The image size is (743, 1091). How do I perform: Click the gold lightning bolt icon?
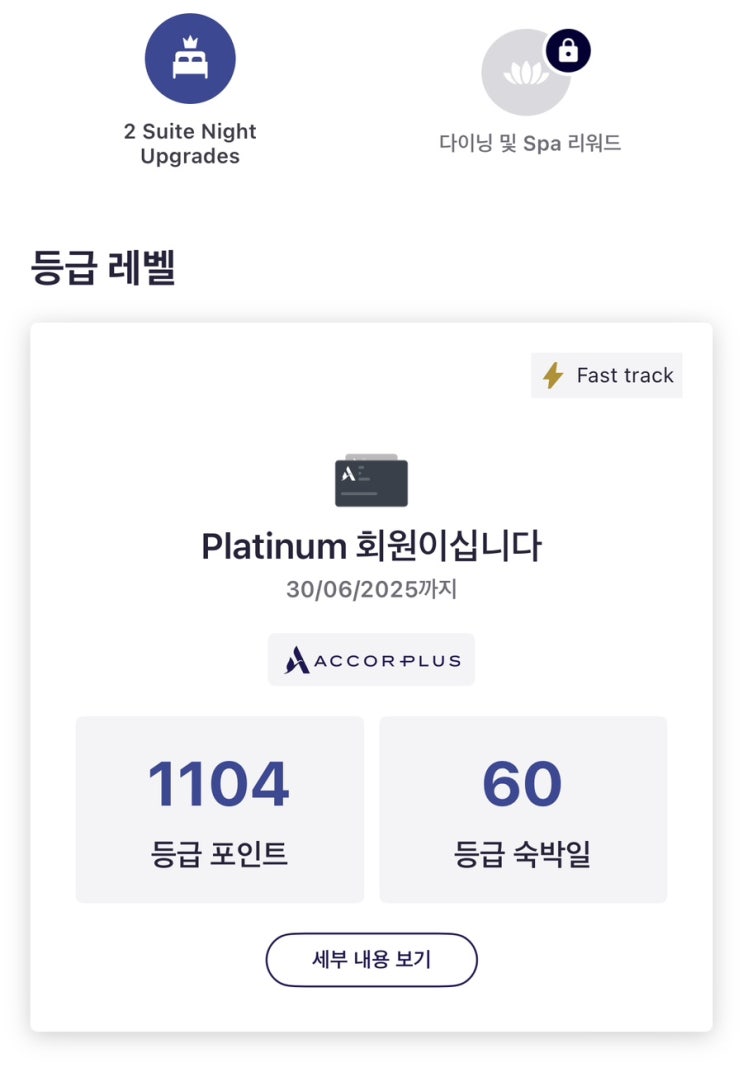pos(552,375)
